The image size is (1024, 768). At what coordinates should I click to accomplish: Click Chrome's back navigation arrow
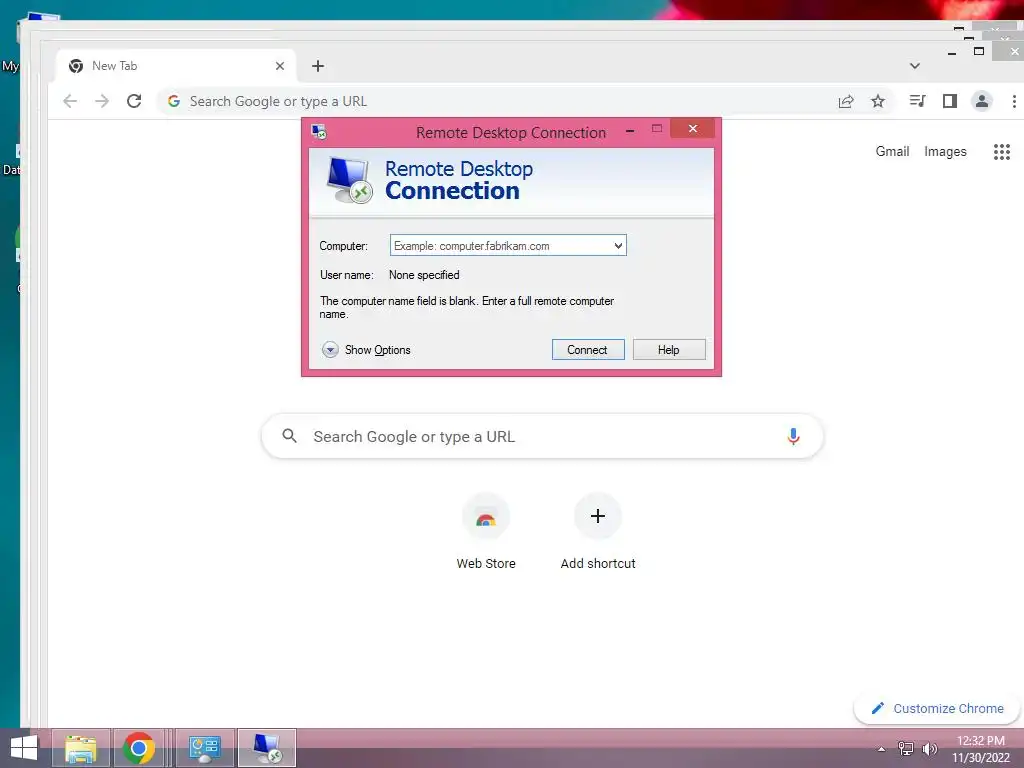70,101
